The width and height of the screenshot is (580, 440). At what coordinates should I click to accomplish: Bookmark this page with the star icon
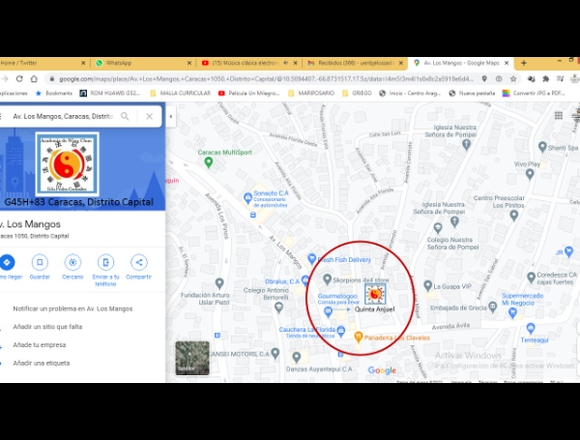(x=513, y=79)
